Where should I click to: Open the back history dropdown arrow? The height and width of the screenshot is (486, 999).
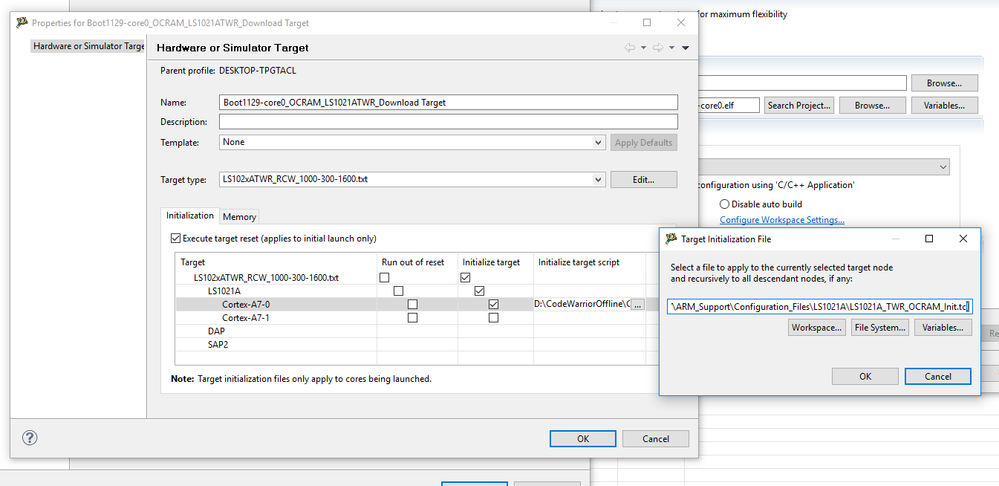[643, 48]
